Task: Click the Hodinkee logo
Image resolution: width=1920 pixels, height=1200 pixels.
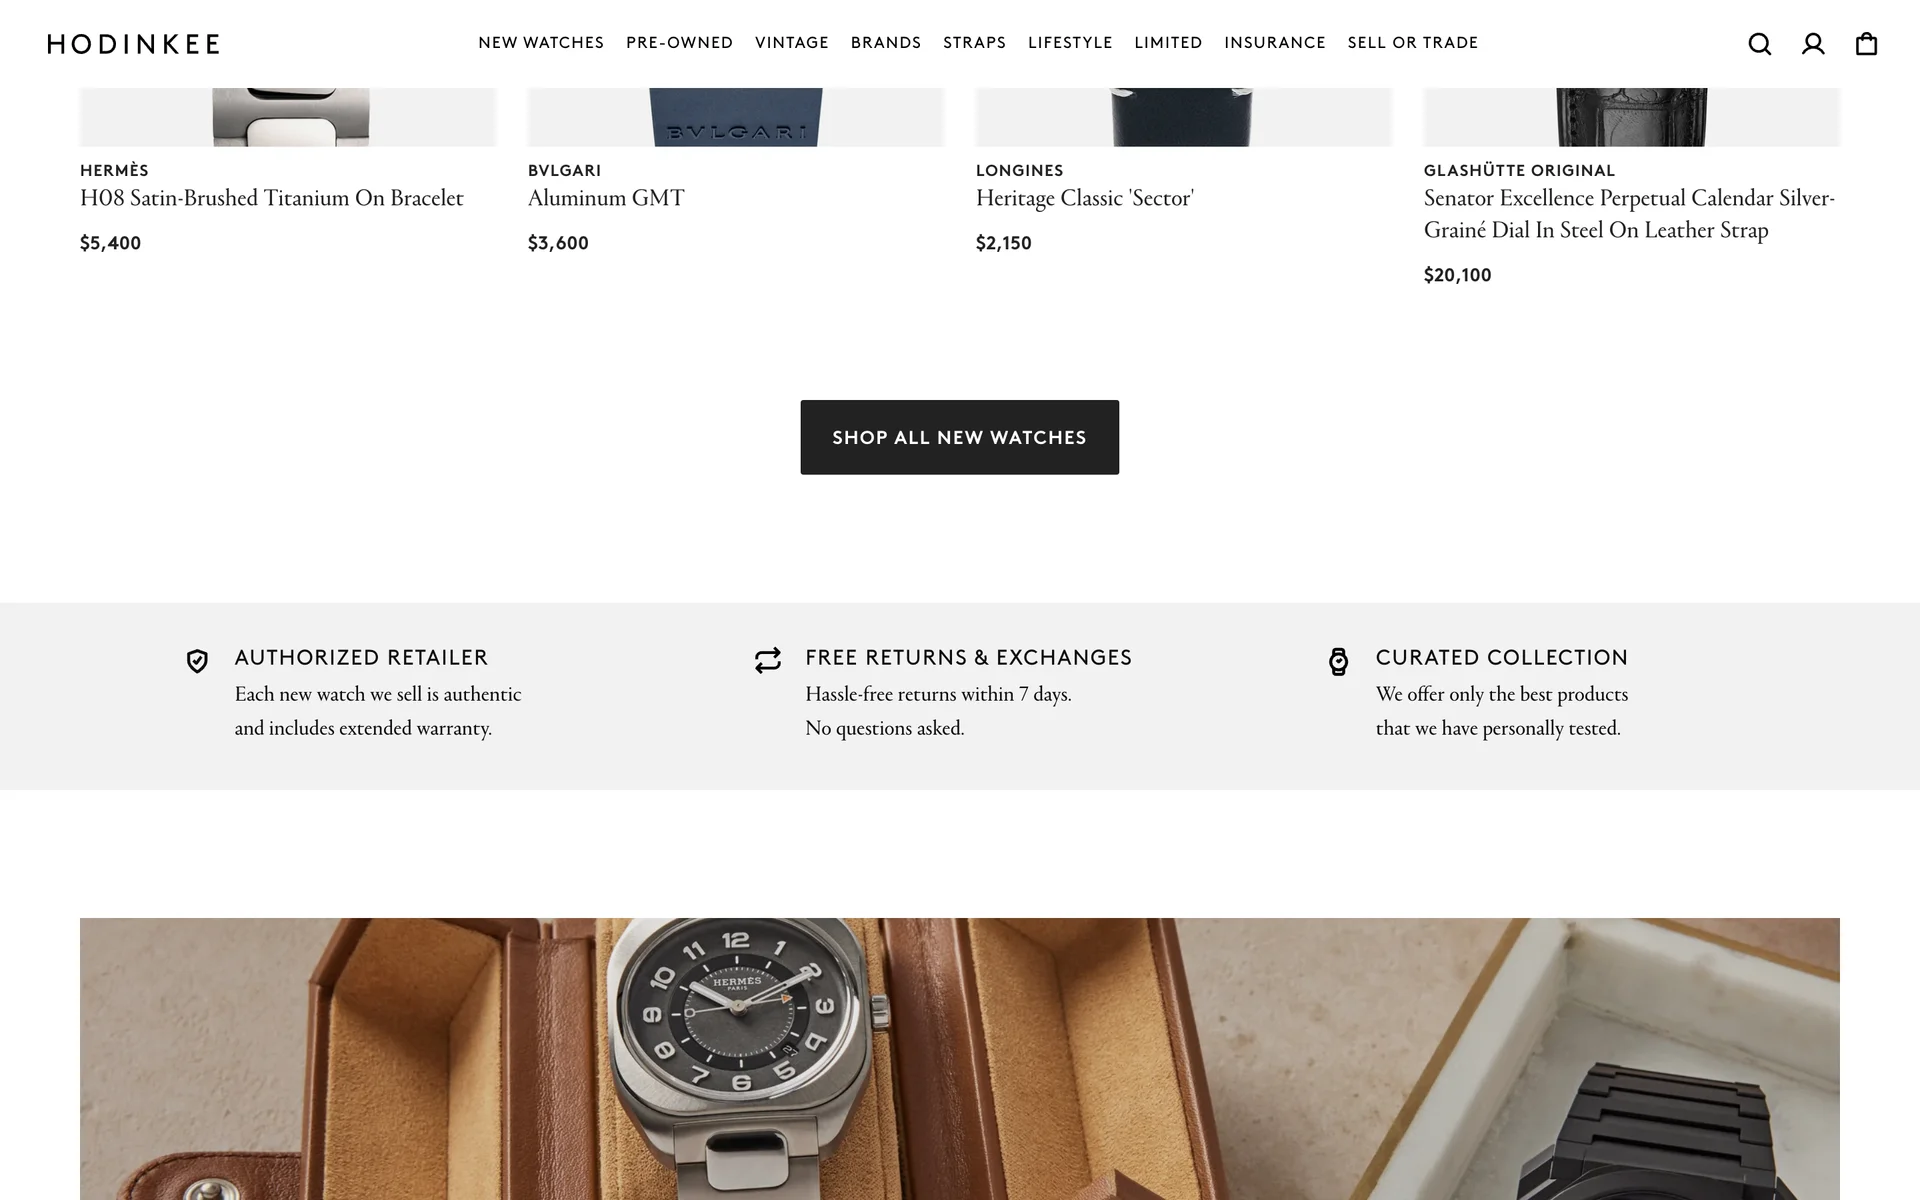Action: click(x=134, y=44)
